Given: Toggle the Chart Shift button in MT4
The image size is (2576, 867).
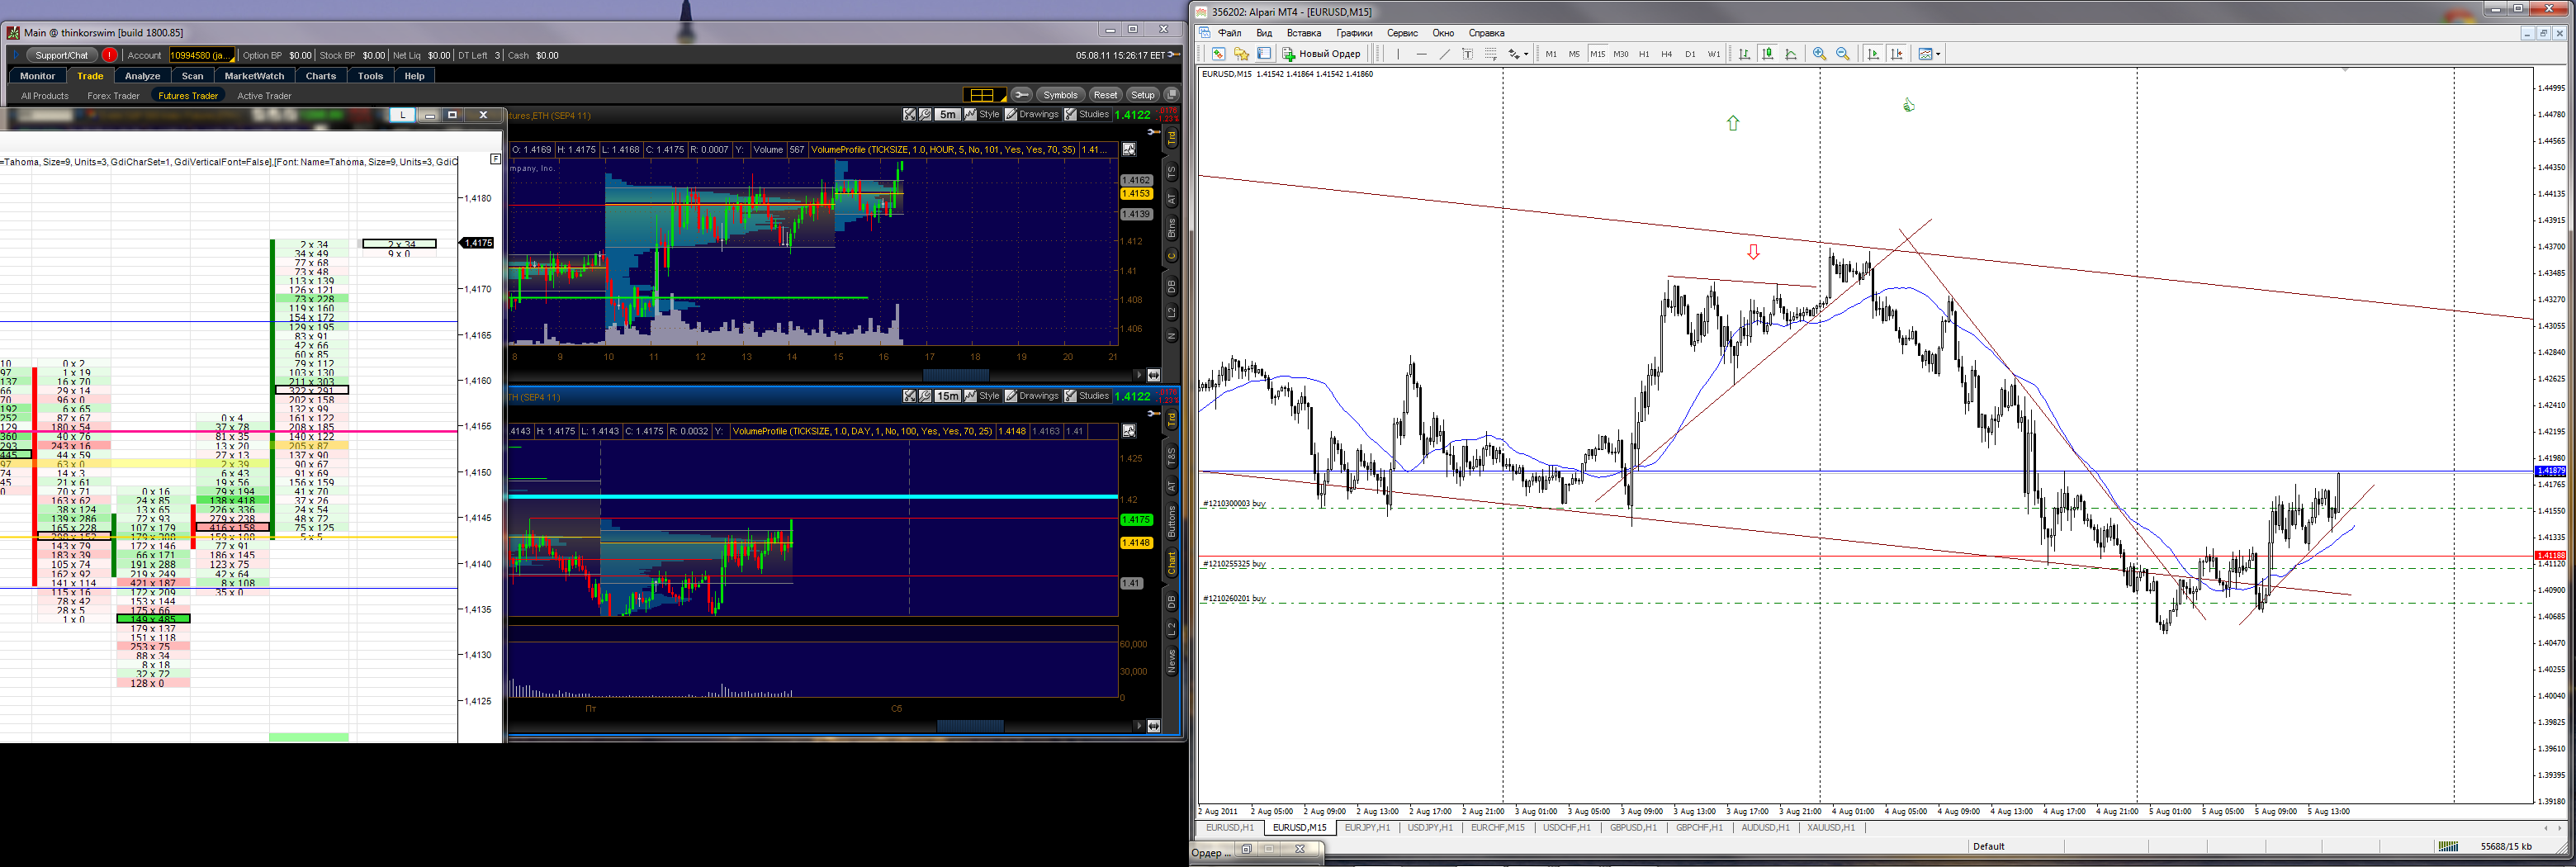Looking at the screenshot, I should tap(1896, 54).
